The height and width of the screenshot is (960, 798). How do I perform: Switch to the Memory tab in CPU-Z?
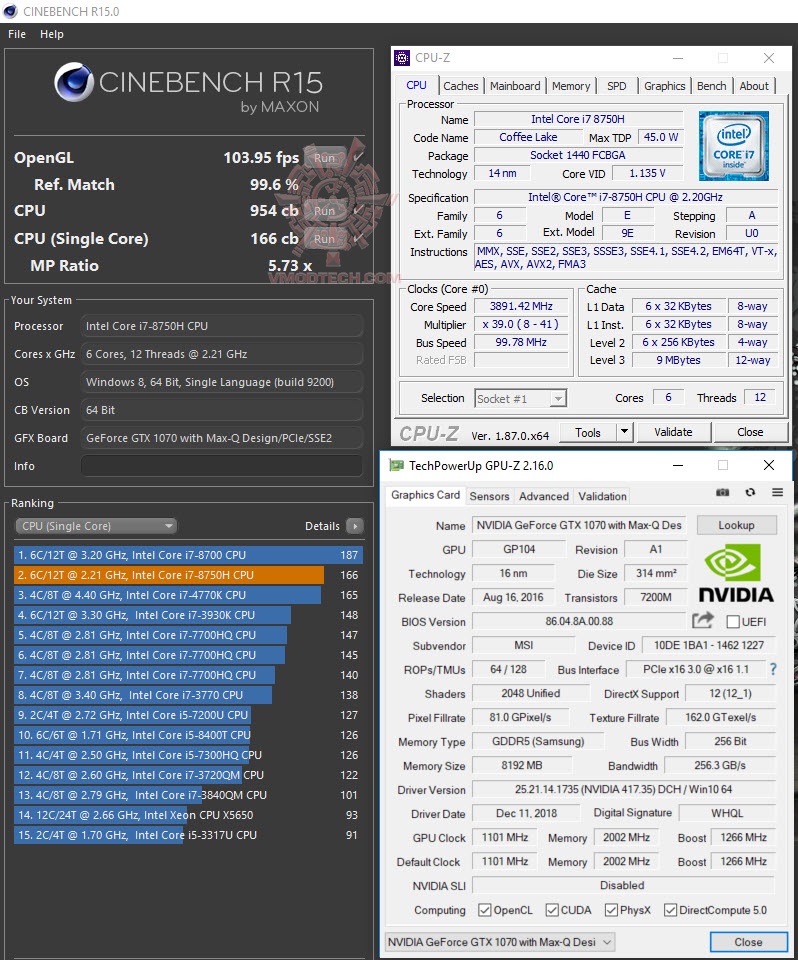pos(571,86)
